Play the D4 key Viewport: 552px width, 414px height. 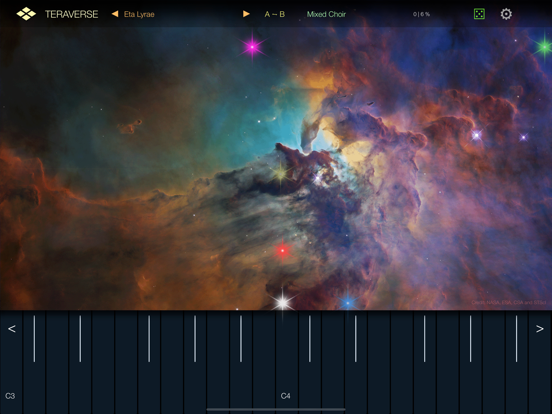pyautogui.click(x=333, y=363)
